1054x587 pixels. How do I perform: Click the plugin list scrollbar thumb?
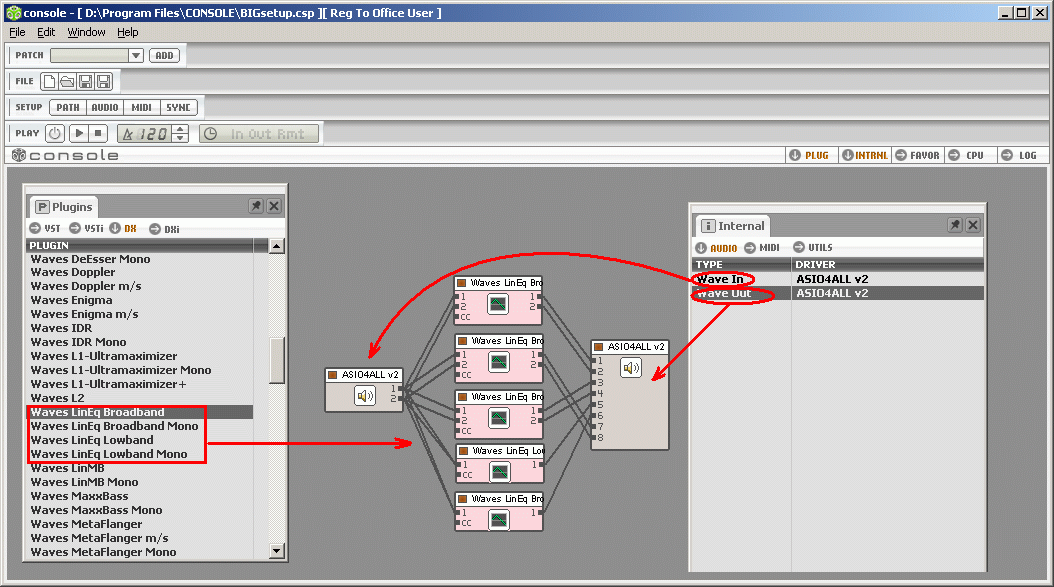(276, 360)
